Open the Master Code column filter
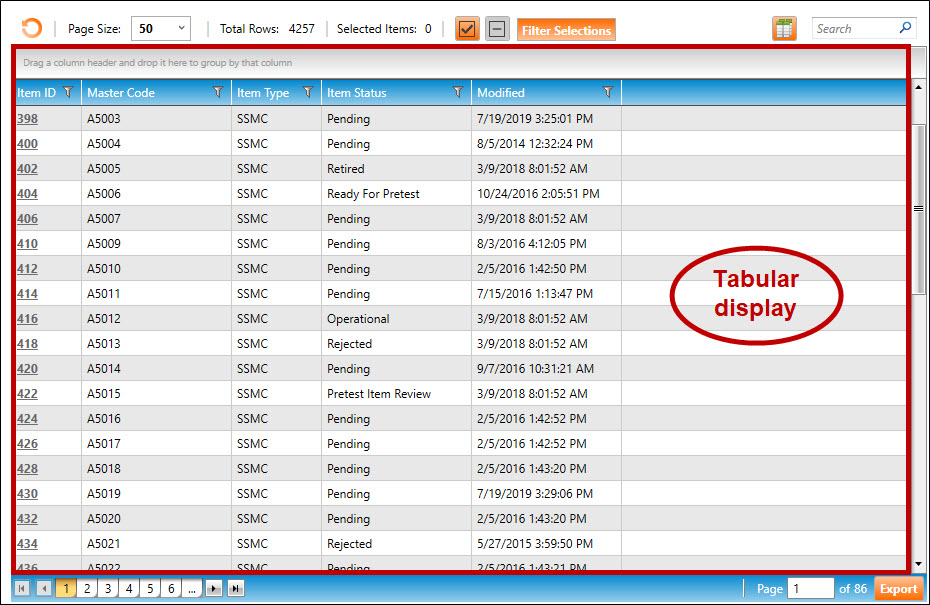 click(218, 93)
